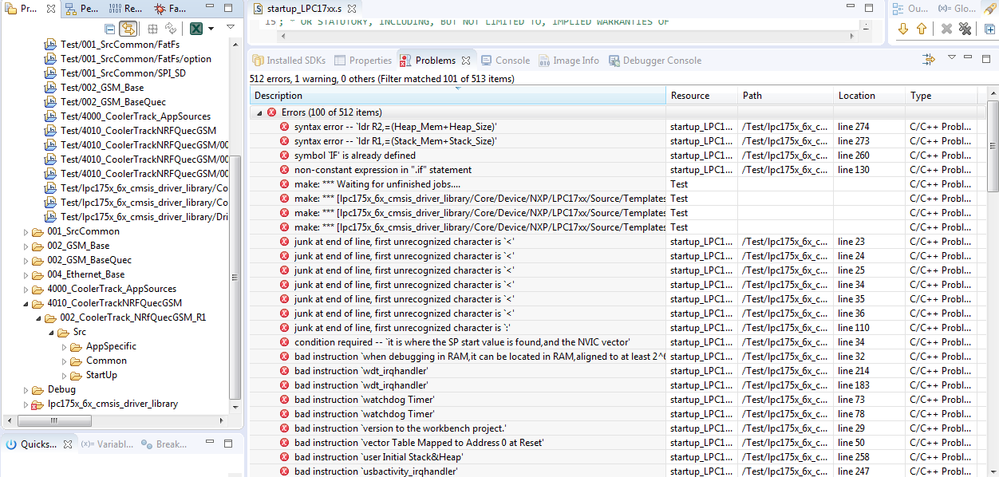Image resolution: width=999 pixels, height=477 pixels.
Task: Select the error about Stack_Mem+Stack_Size
Action: pos(617,141)
